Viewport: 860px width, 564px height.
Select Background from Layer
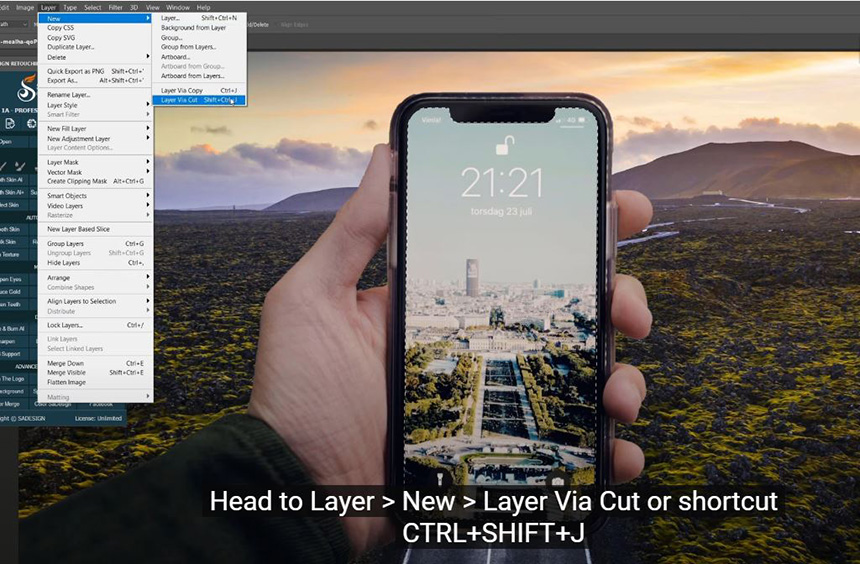pos(200,27)
